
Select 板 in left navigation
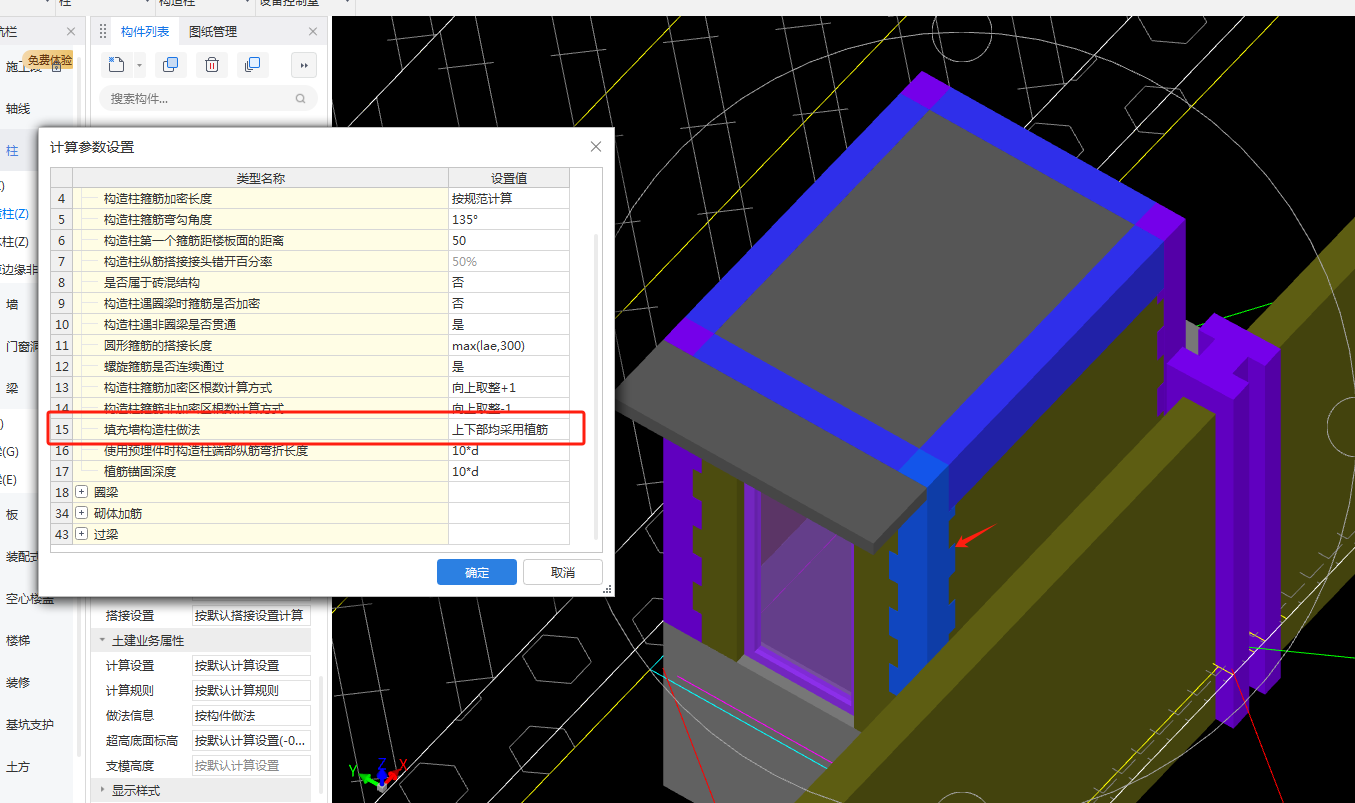tap(12, 514)
